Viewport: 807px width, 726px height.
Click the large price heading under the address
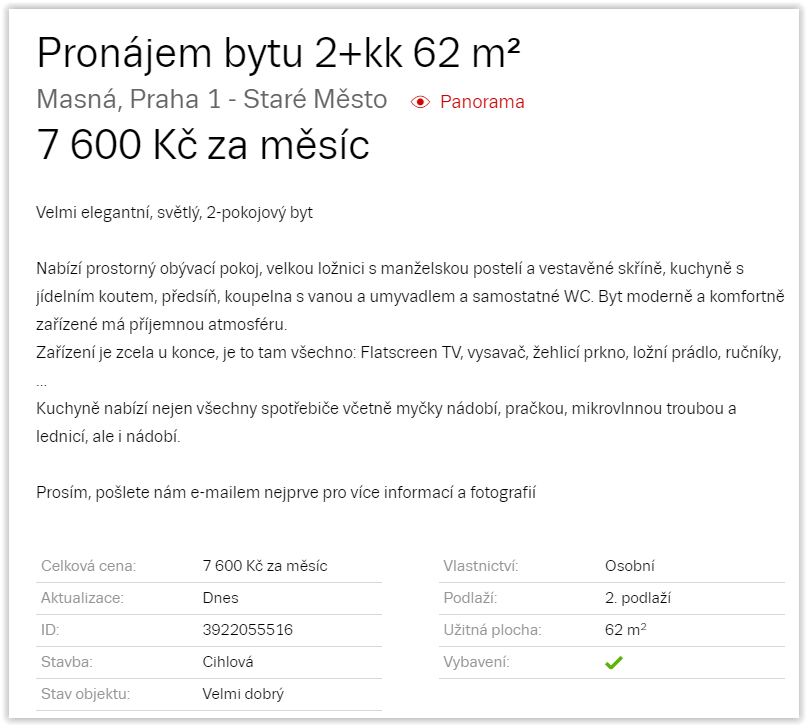(x=203, y=146)
